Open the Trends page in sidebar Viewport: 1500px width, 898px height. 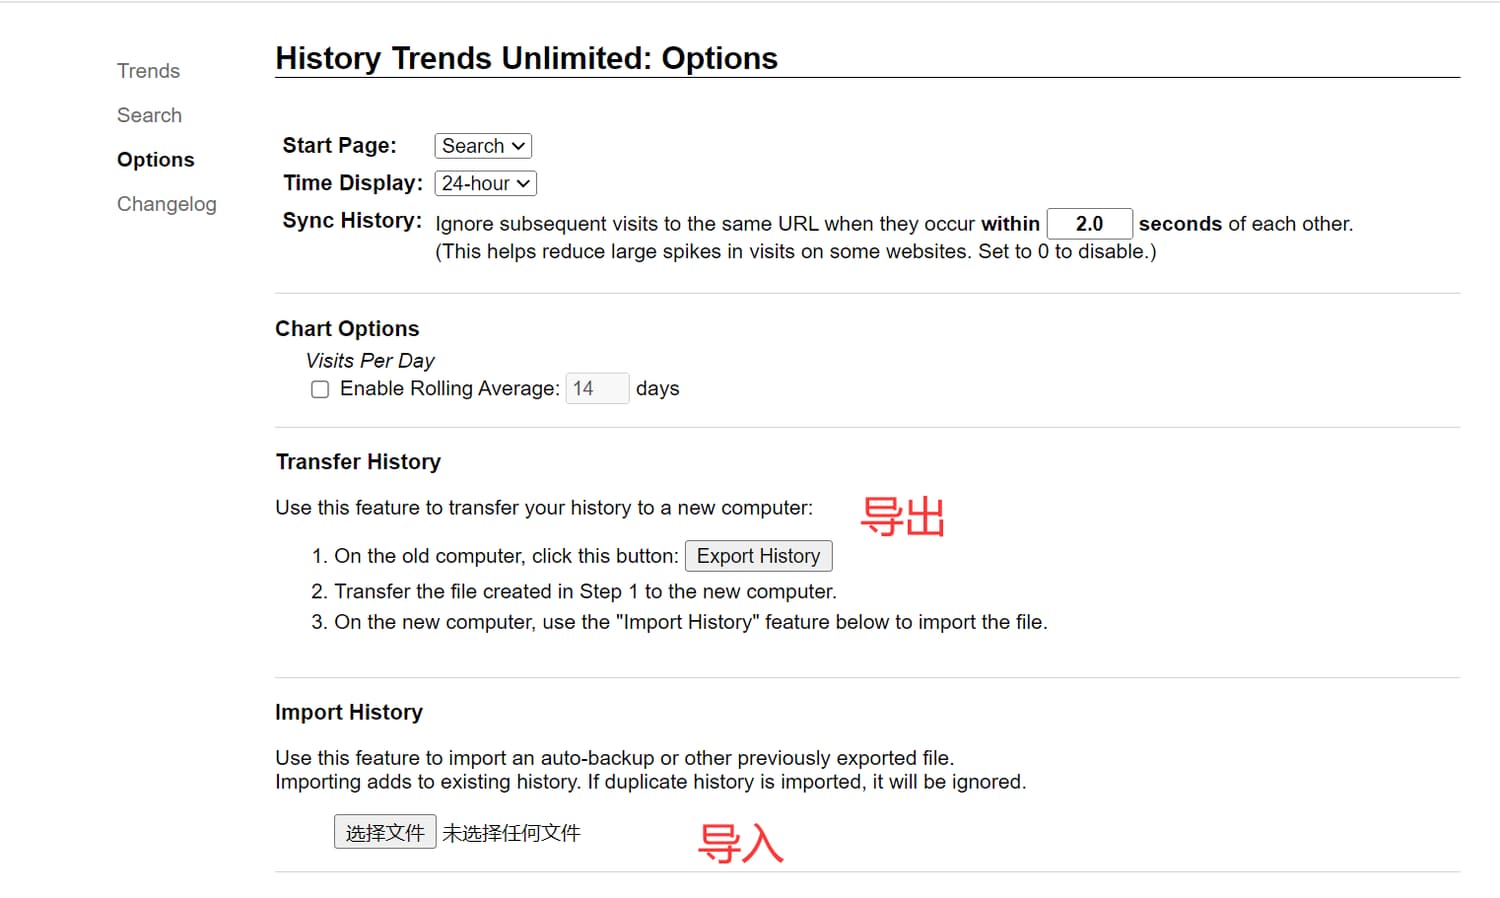coord(148,71)
